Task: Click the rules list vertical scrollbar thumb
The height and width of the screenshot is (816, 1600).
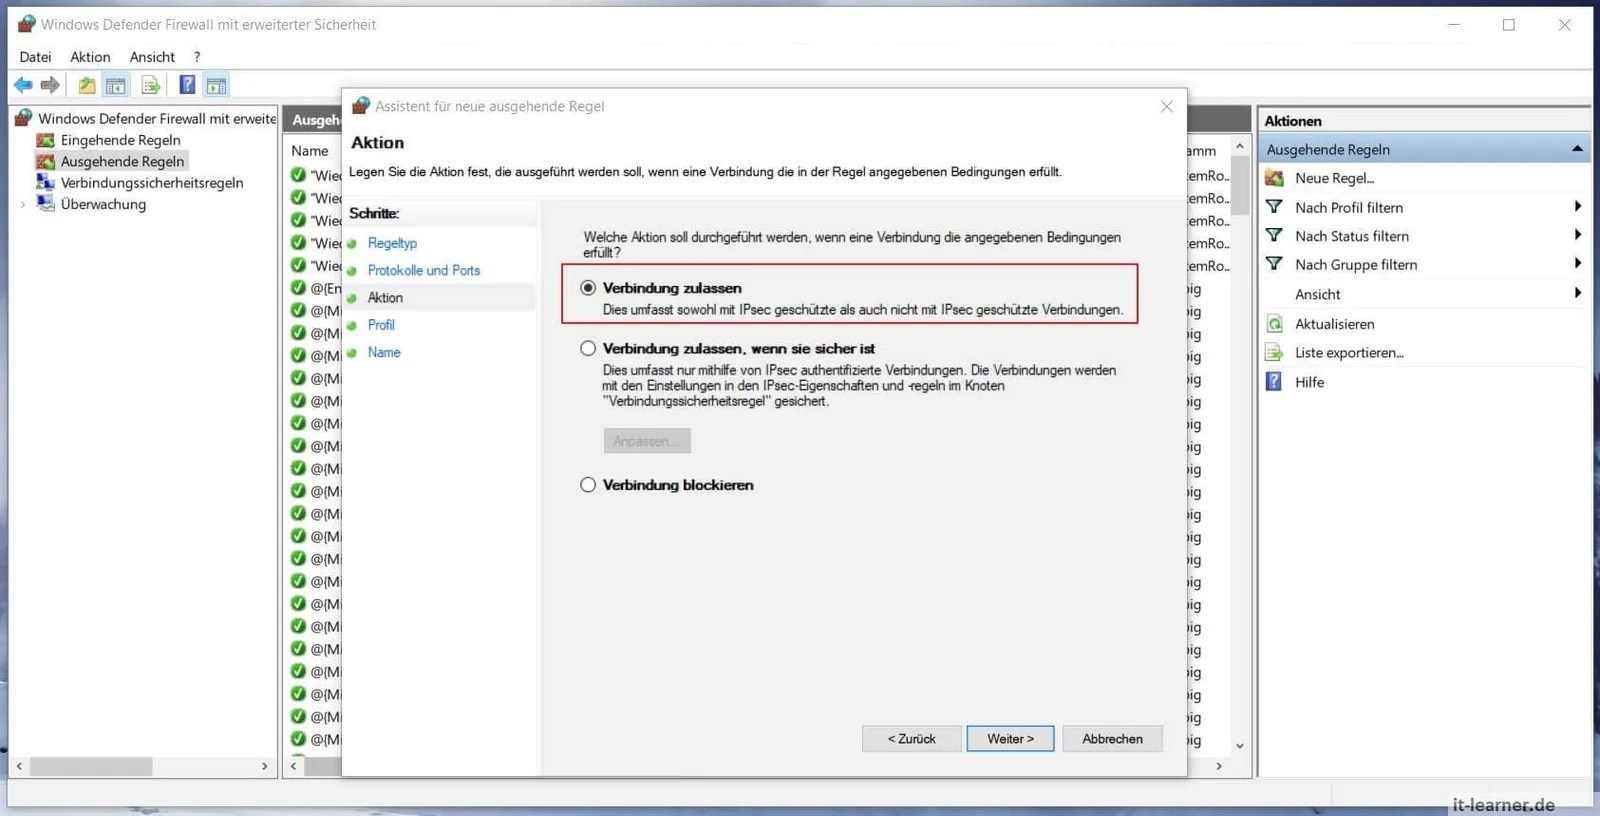Action: click(x=1240, y=186)
